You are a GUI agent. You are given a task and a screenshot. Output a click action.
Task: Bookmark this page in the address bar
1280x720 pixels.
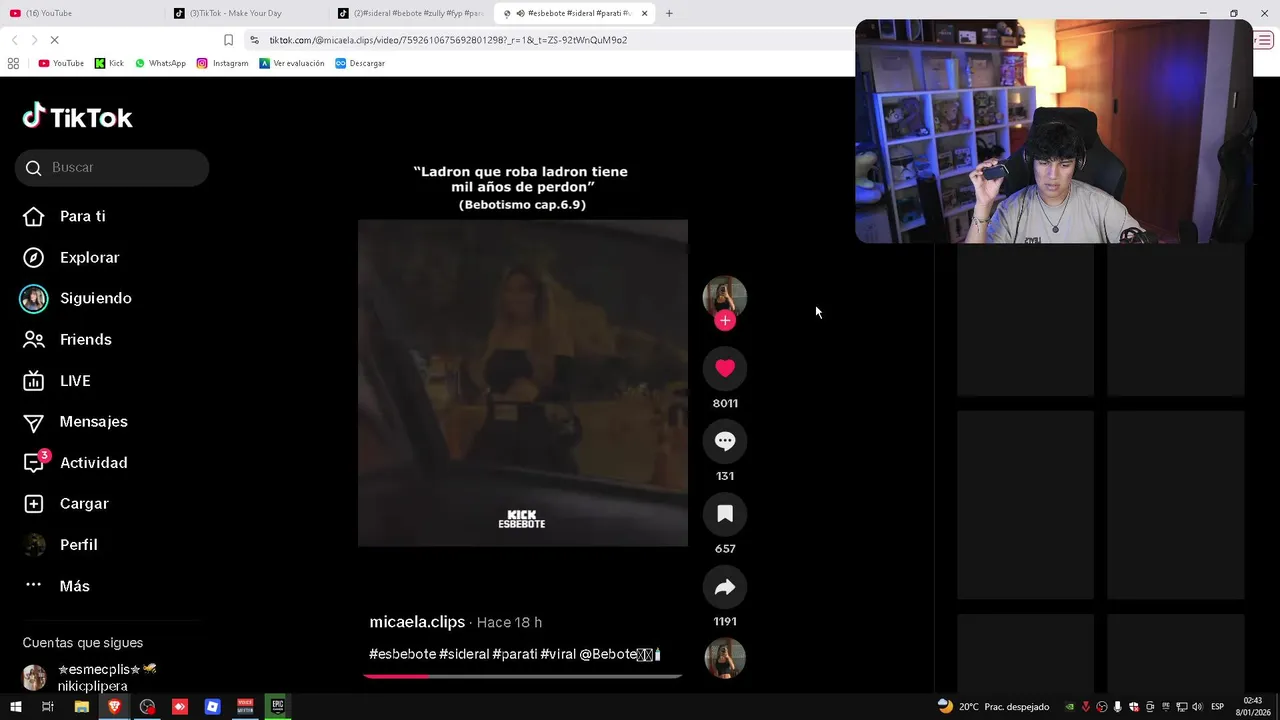(x=228, y=40)
